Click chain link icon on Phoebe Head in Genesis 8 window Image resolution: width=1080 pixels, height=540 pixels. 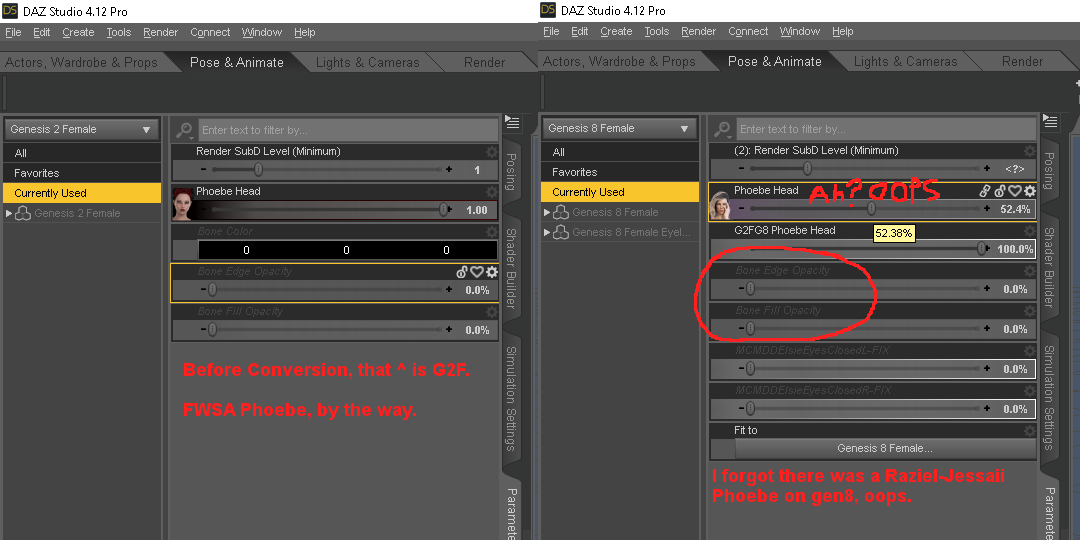coord(986,191)
